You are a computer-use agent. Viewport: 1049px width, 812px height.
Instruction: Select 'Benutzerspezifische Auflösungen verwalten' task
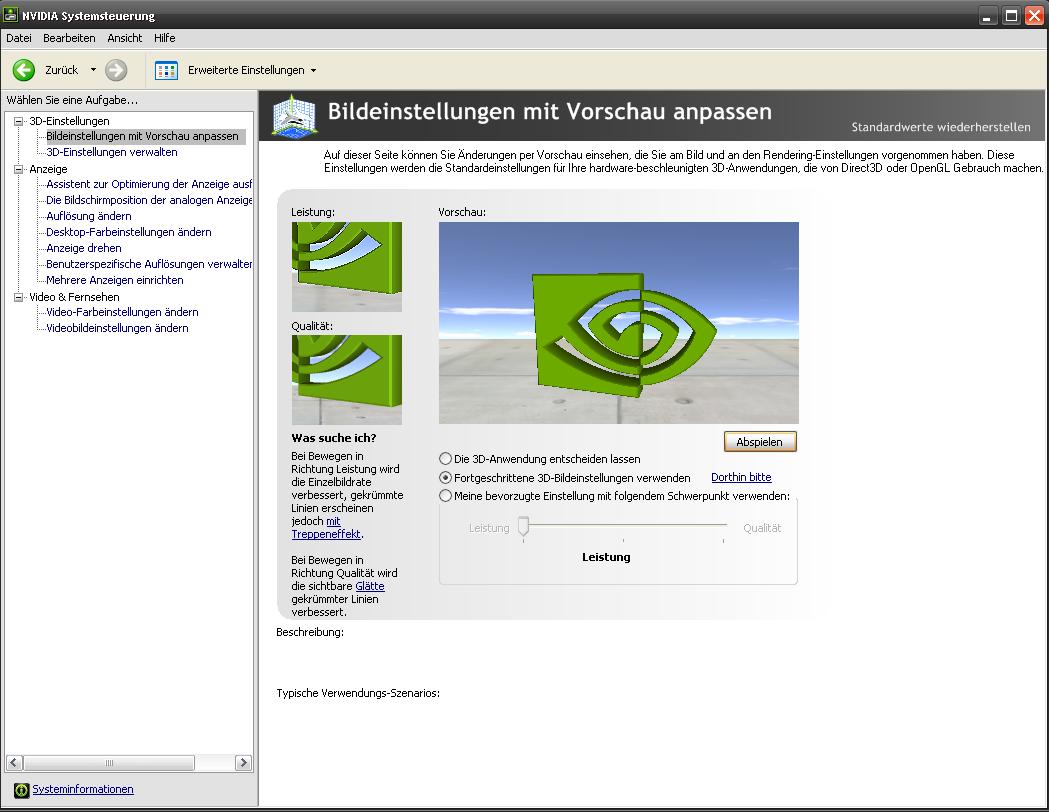[x=149, y=264]
